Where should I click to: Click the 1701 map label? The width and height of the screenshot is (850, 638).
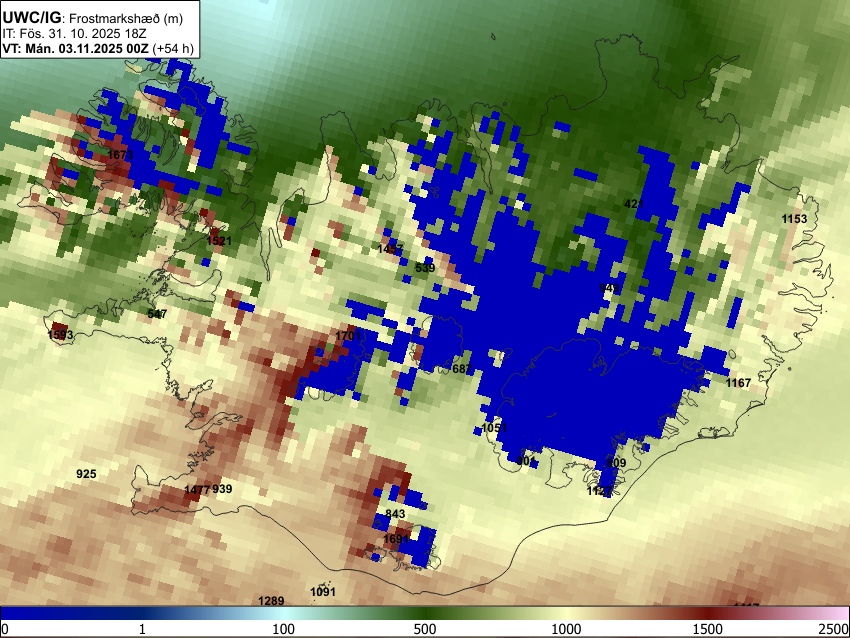tap(348, 336)
